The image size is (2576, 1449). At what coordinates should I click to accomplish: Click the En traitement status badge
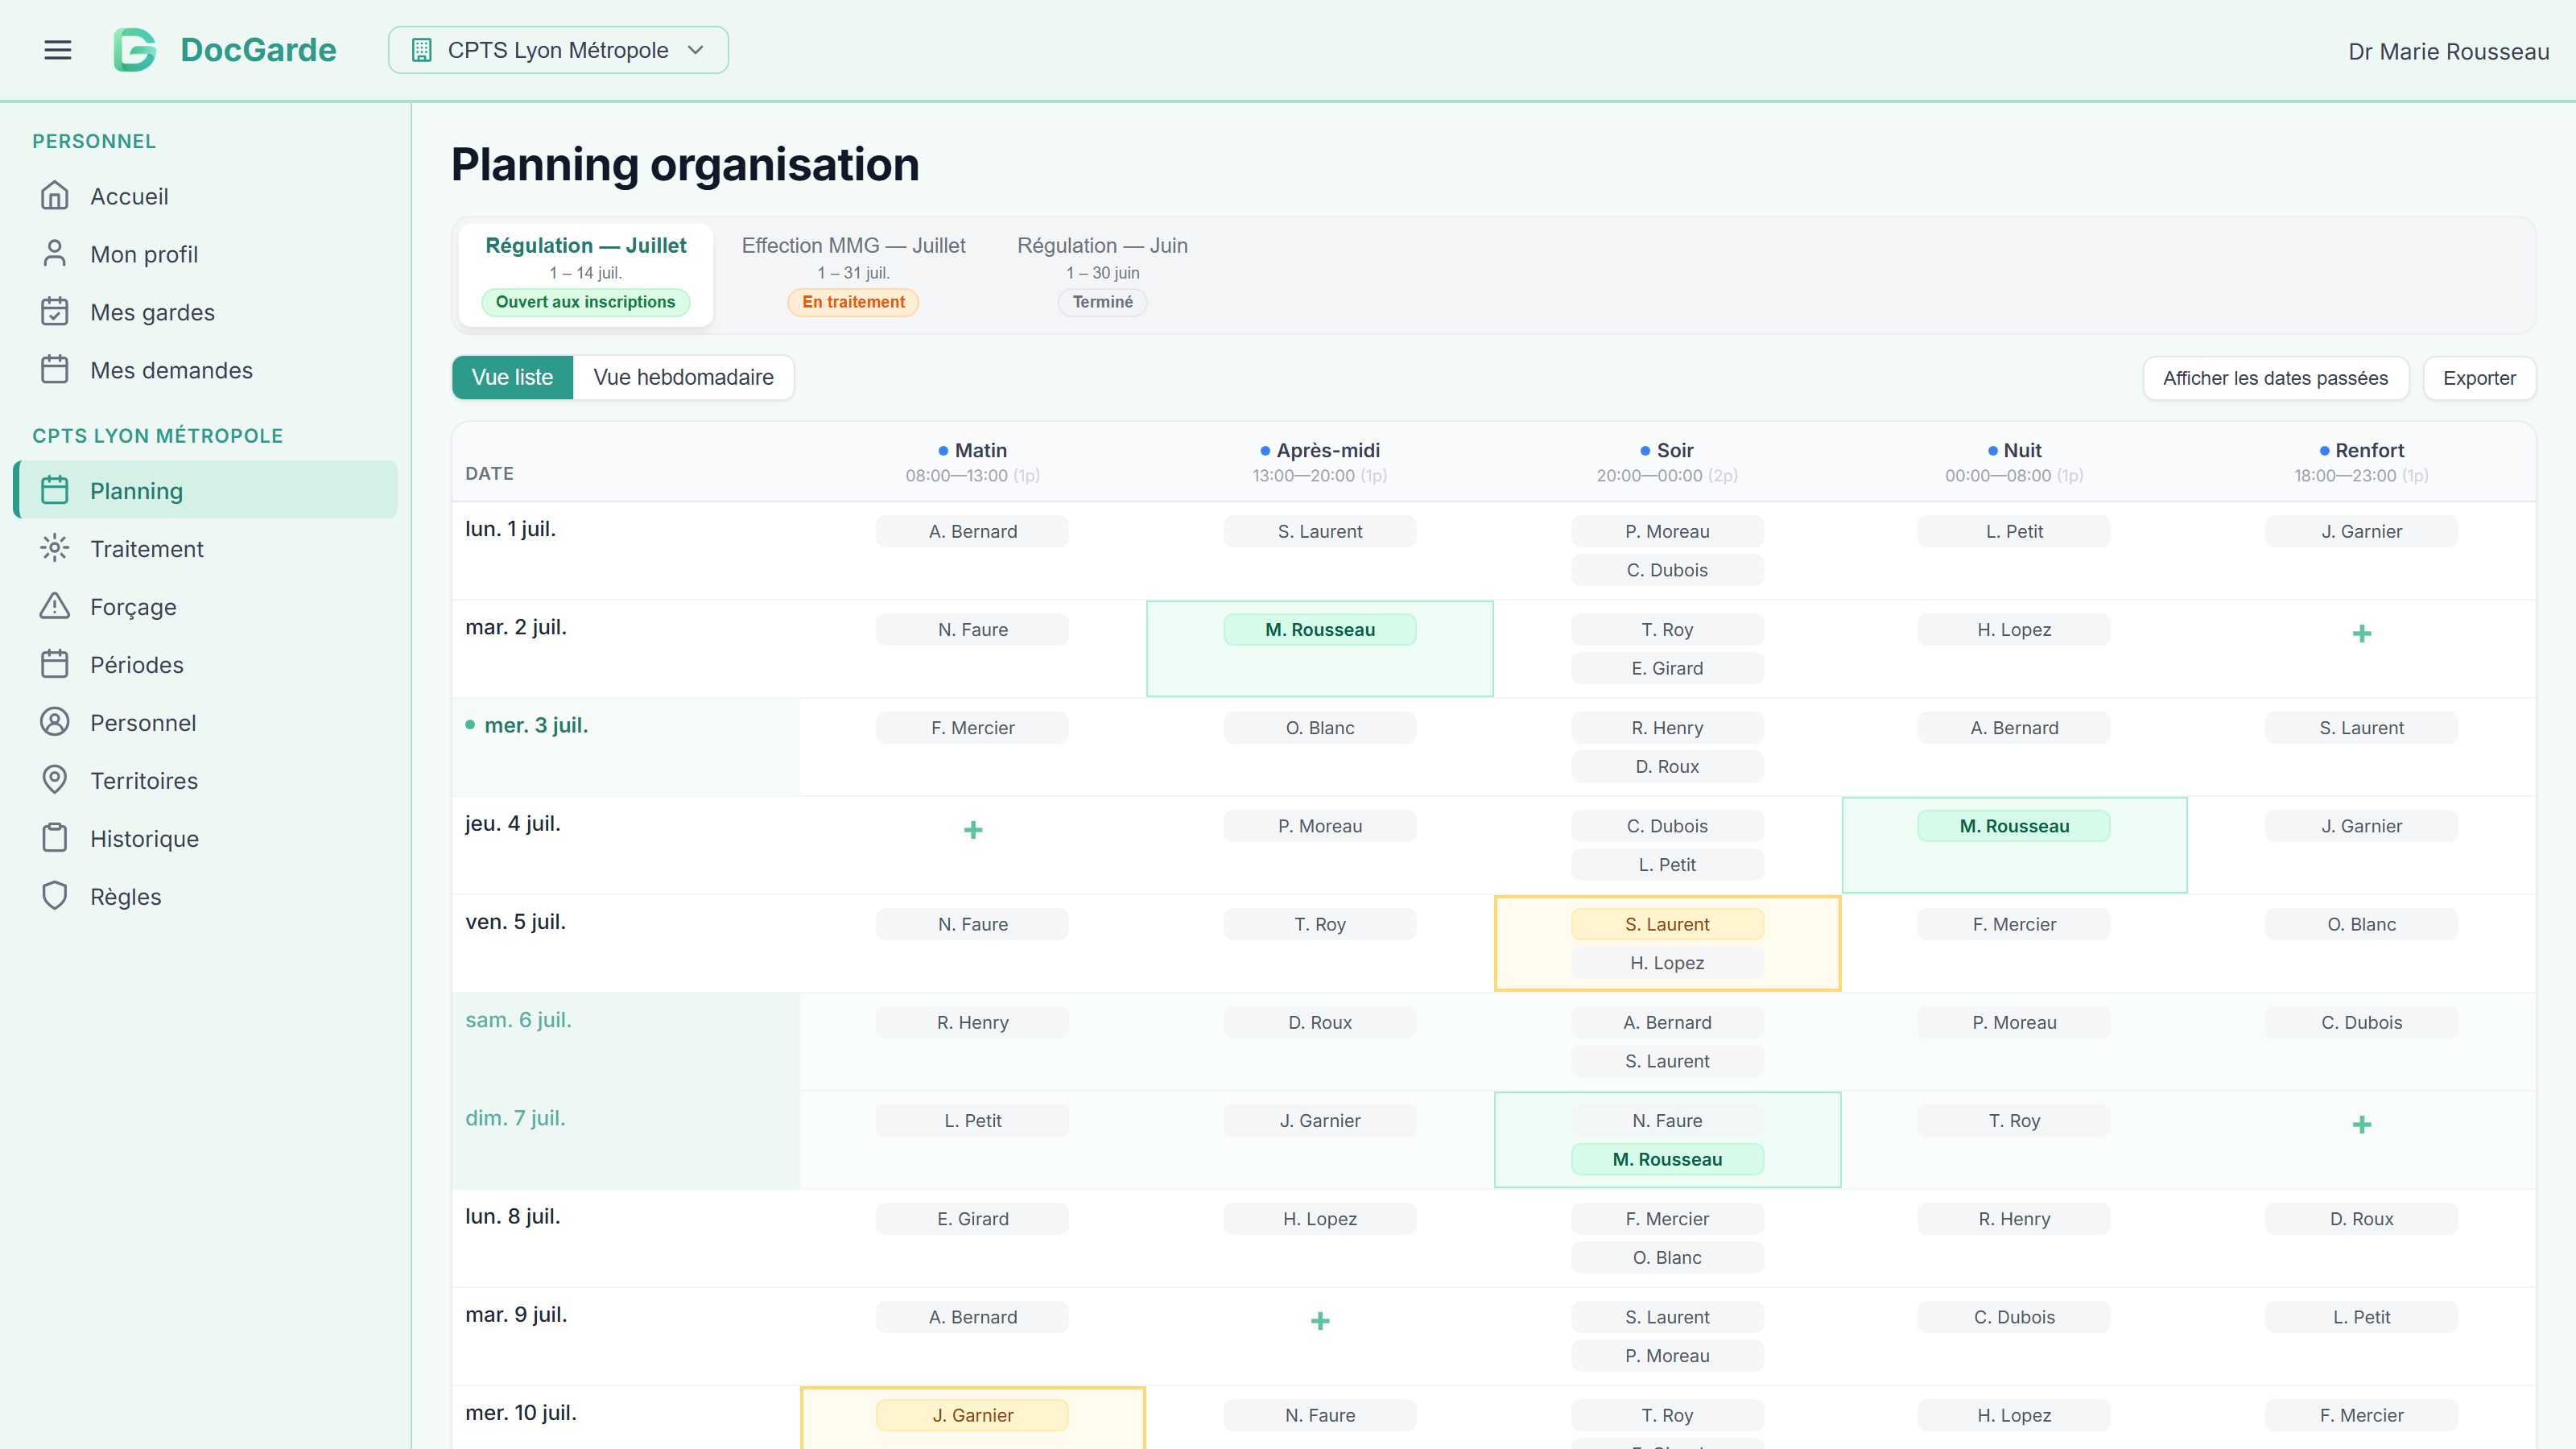(853, 302)
